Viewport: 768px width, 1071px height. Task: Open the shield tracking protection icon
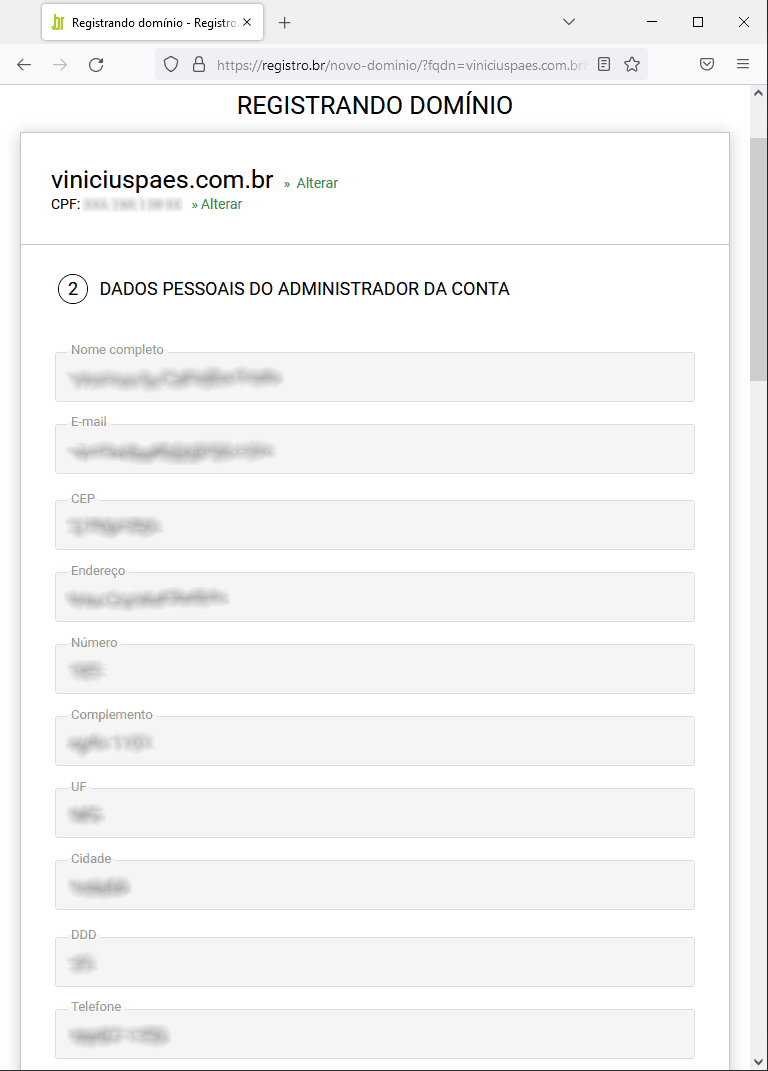tap(171, 65)
